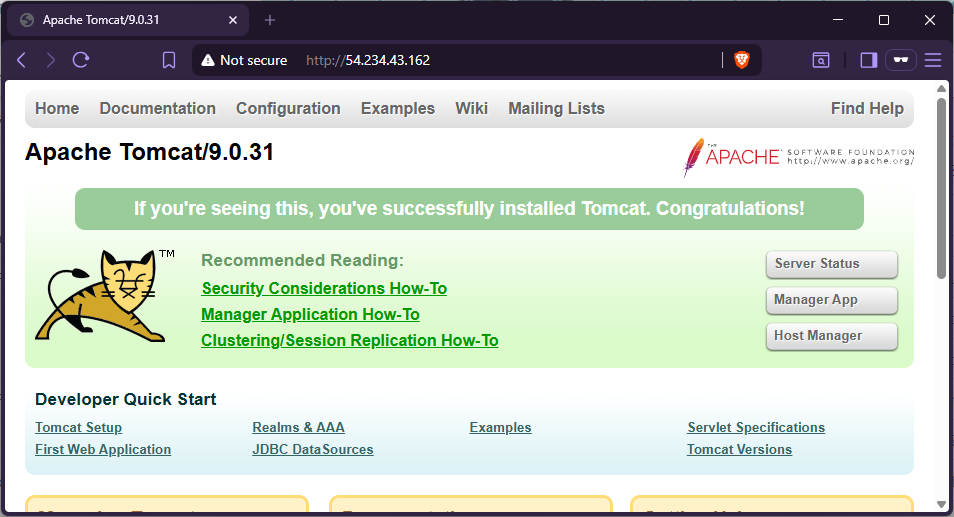Open the Not secure site warning
The image size is (954, 517).
pos(245,60)
